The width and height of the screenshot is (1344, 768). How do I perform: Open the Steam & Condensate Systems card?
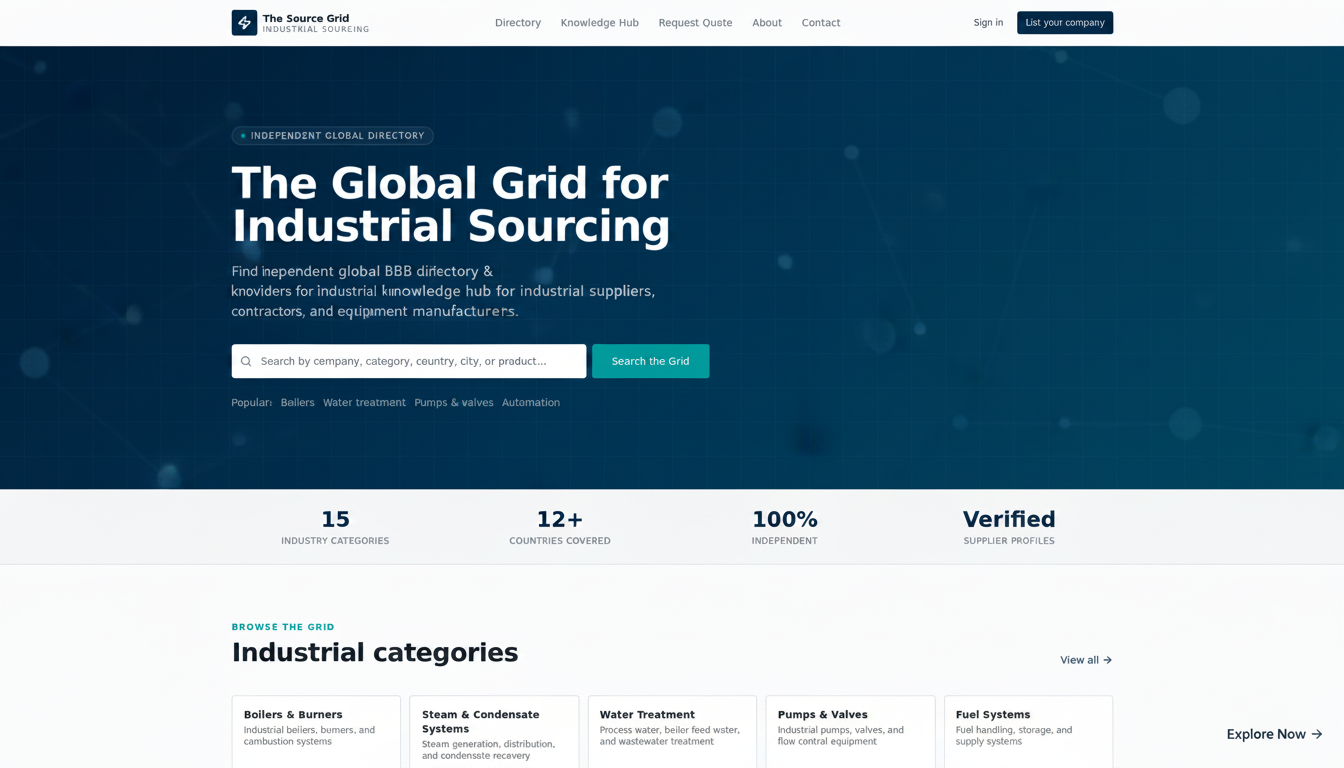[x=494, y=732]
